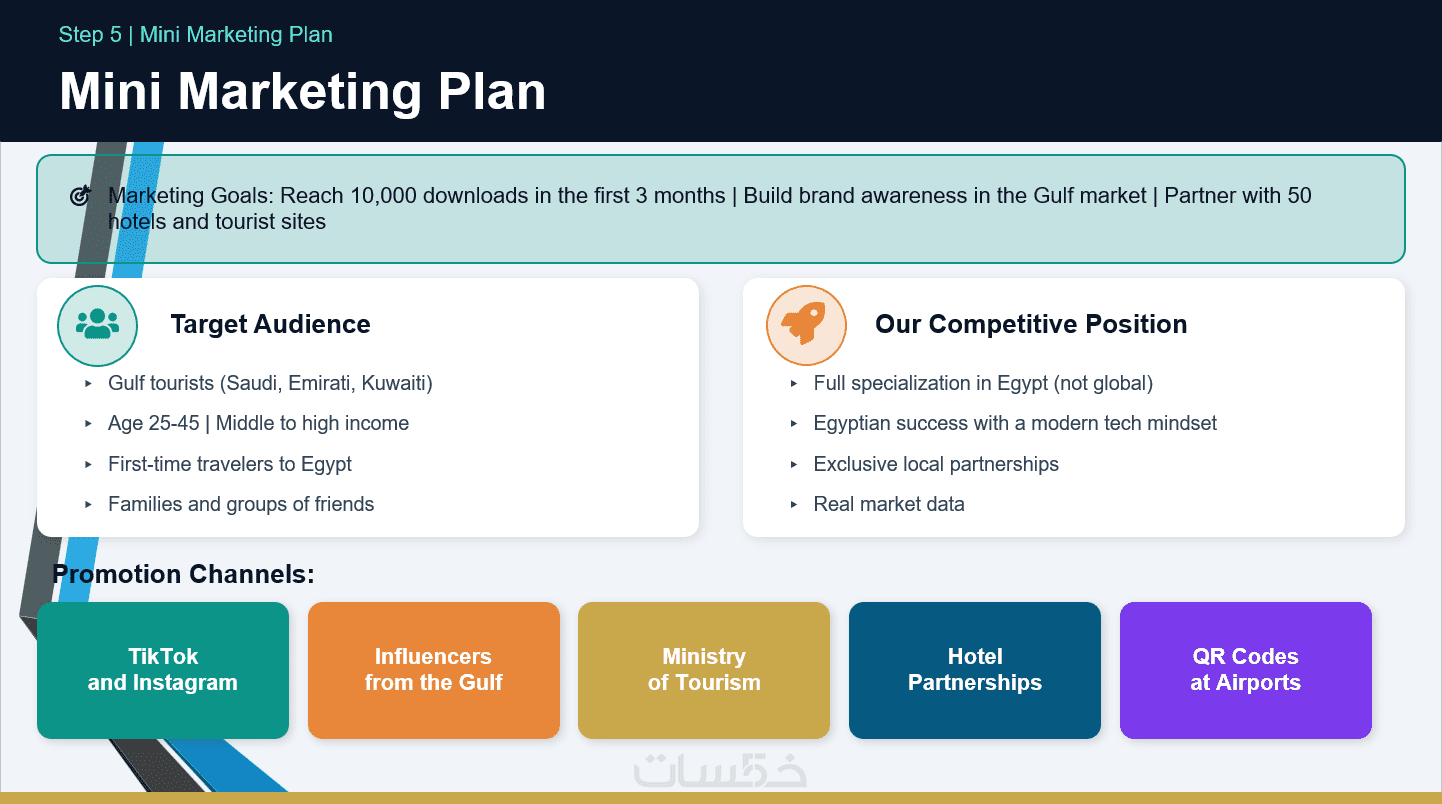
Task: Click the Promotion Channels heading
Action: pos(183,574)
